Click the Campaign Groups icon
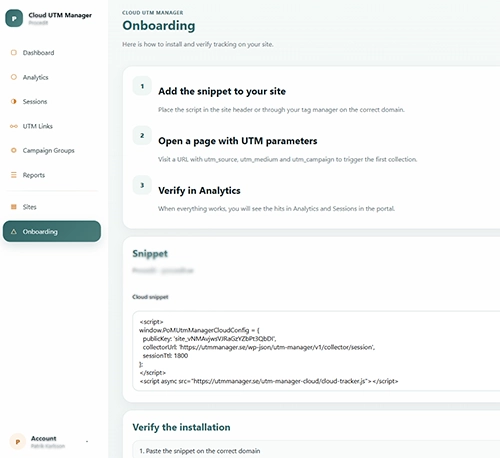Viewport: 500px width, 458px height. [x=14, y=150]
